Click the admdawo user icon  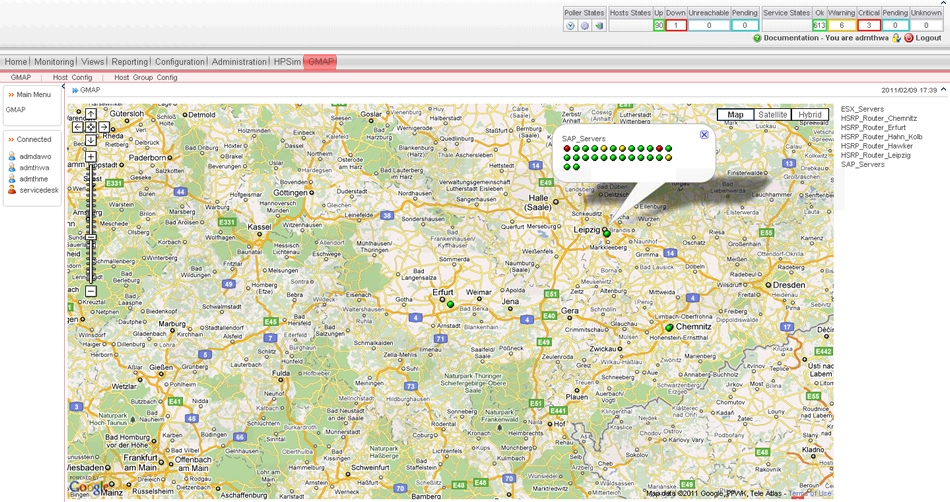(x=12, y=156)
